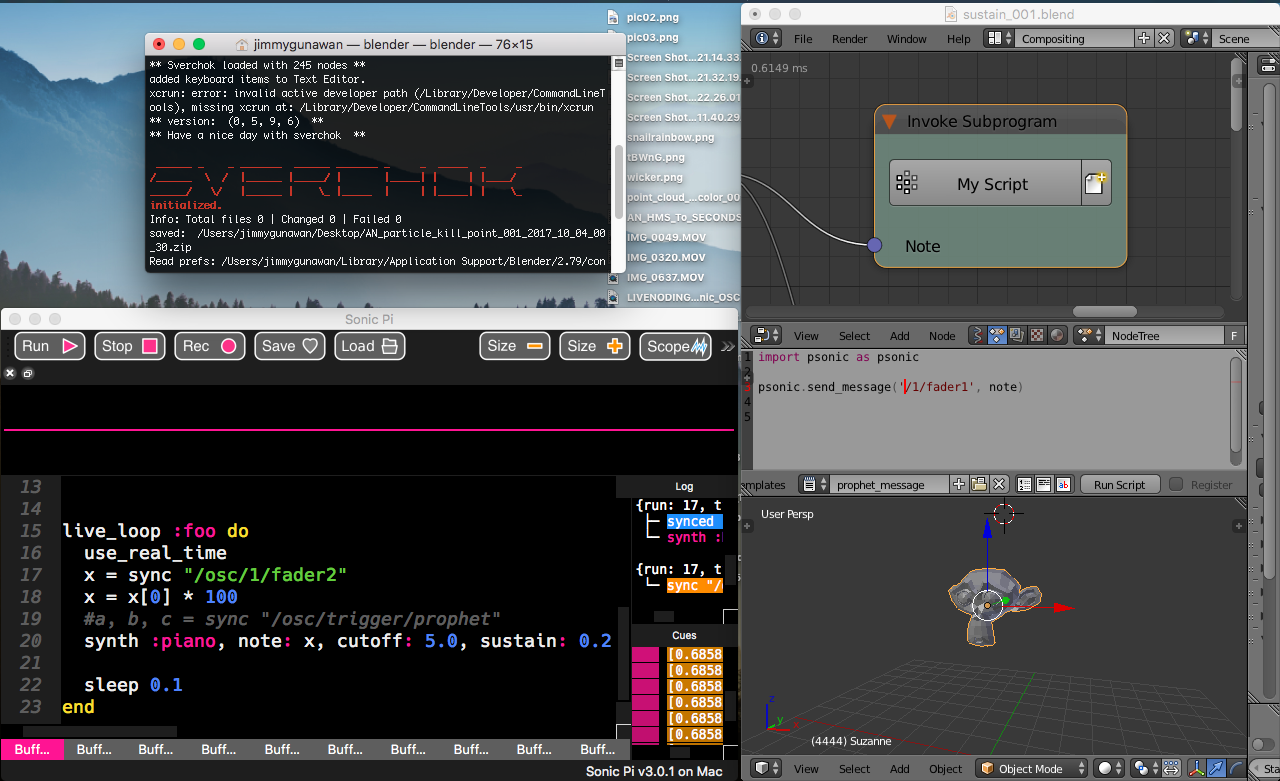Viewport: 1280px width, 781px height.
Task: Open the Blender Render menu
Action: pos(850,39)
